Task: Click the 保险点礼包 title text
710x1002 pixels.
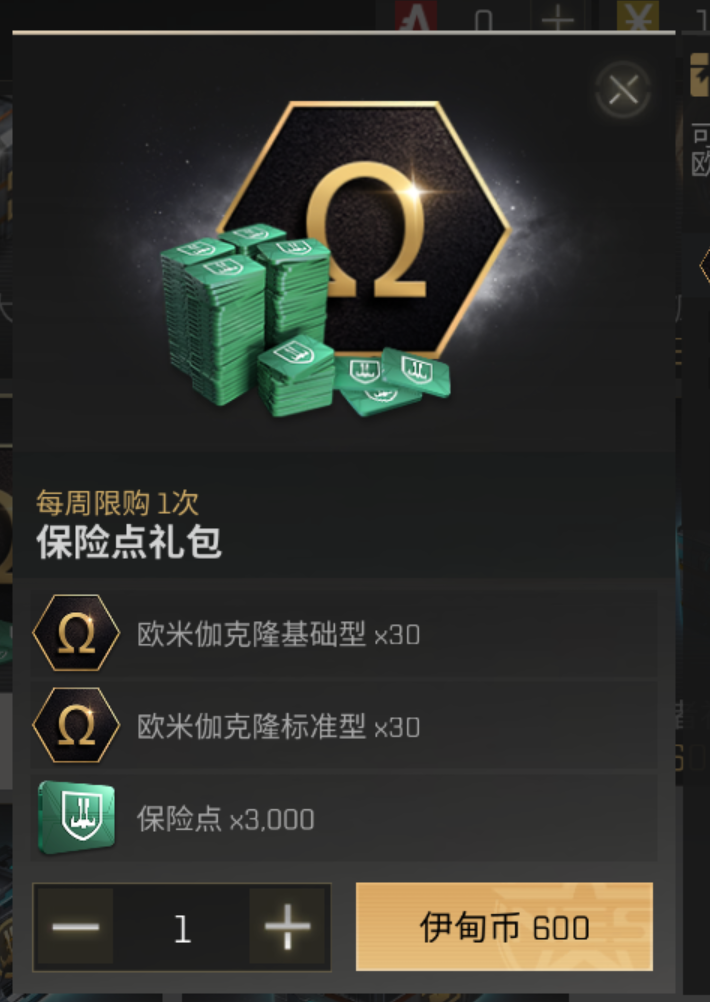Action: [x=129, y=543]
